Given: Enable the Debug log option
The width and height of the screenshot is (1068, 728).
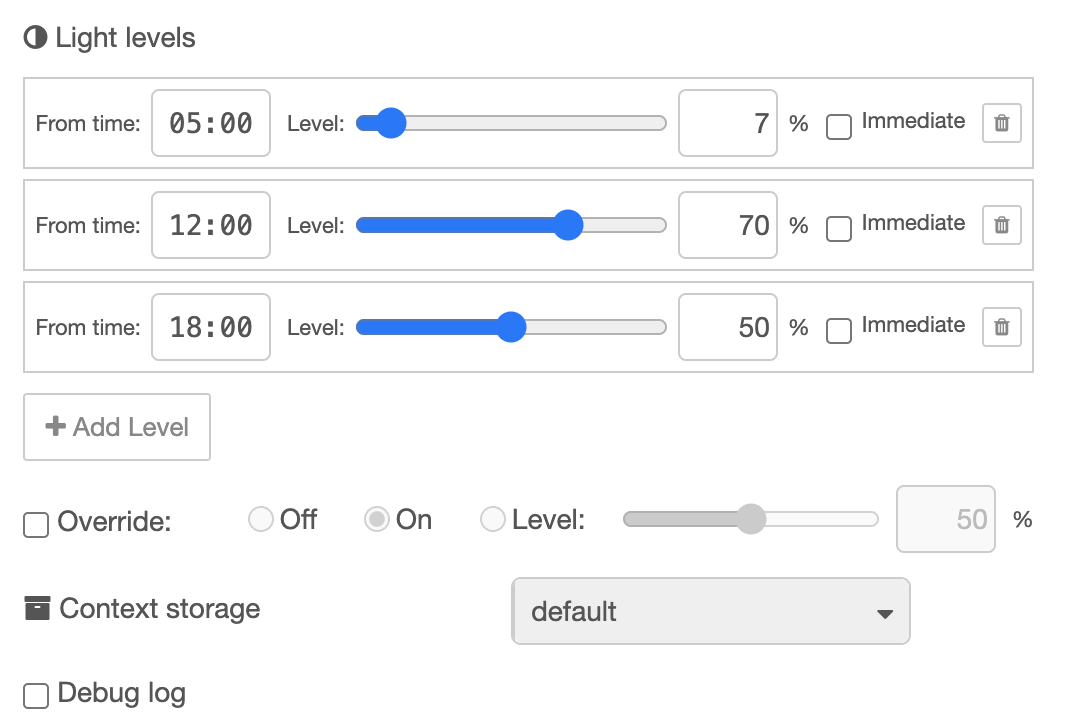Looking at the screenshot, I should [35, 694].
